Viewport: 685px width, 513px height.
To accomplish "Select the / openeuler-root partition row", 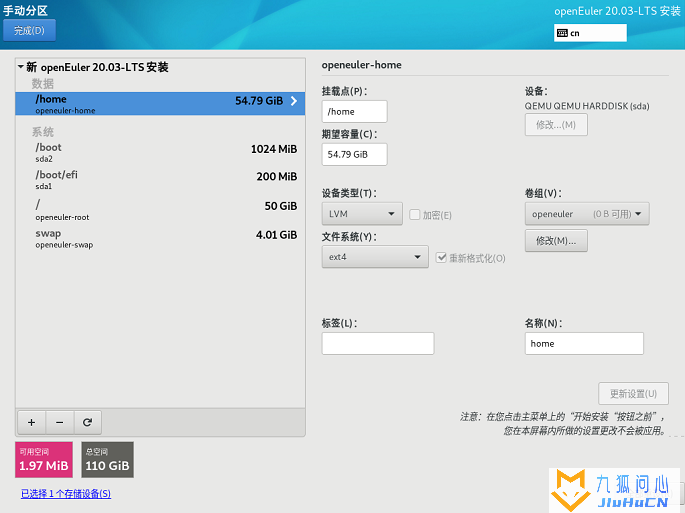I will (160, 210).
